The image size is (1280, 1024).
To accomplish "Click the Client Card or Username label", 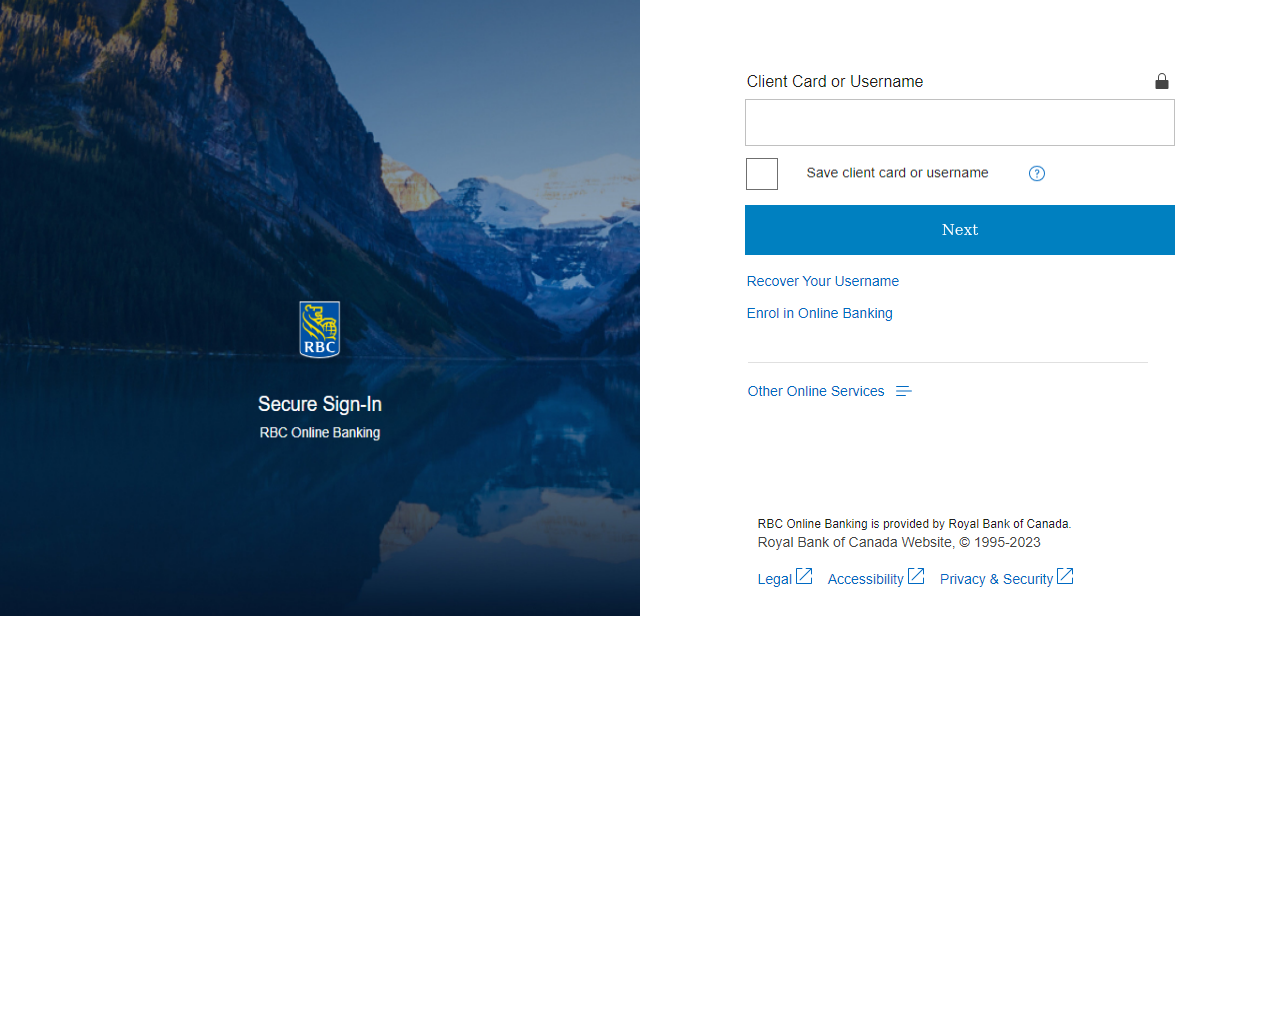I will coord(835,82).
